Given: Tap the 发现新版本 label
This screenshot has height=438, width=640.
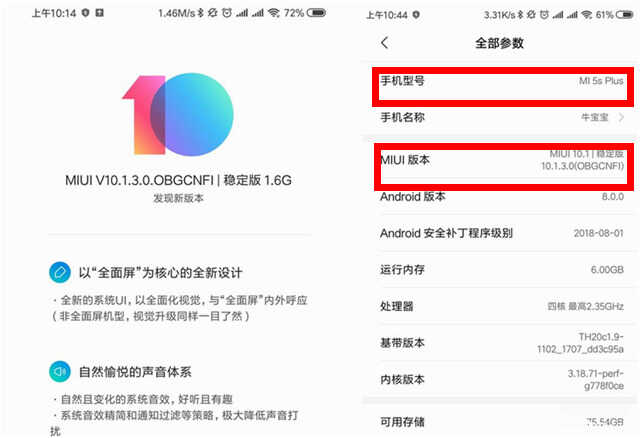Looking at the screenshot, I should [178, 198].
